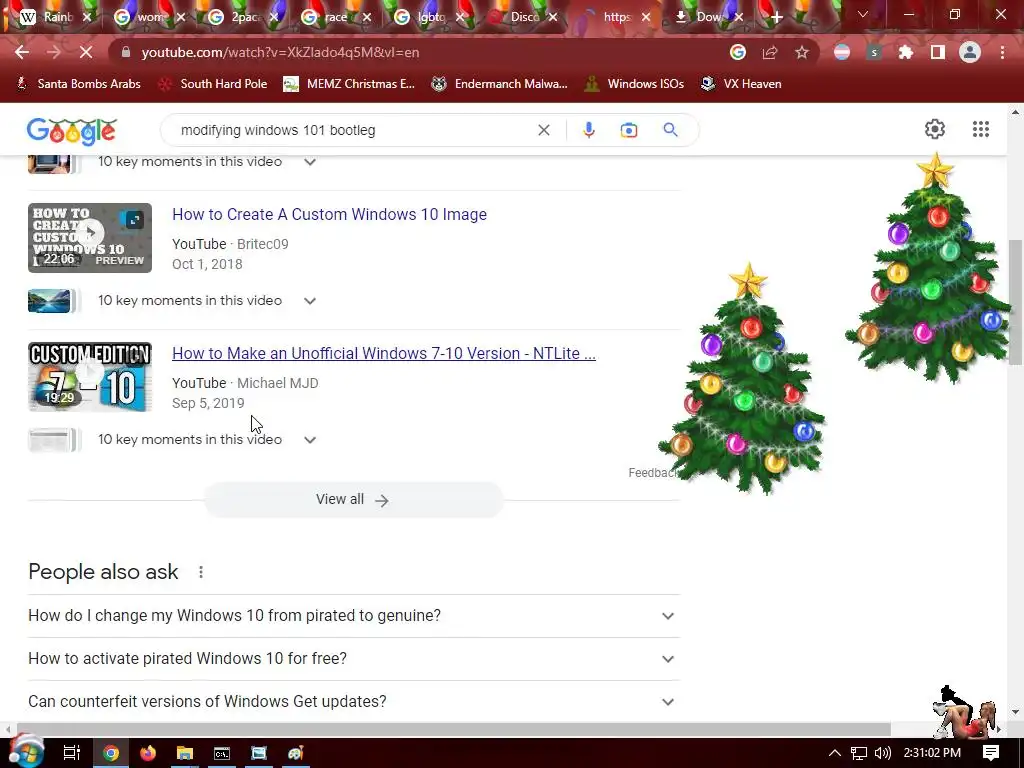Image resolution: width=1024 pixels, height=768 pixels.
Task: Open Task View on taskbar
Action: (71, 753)
